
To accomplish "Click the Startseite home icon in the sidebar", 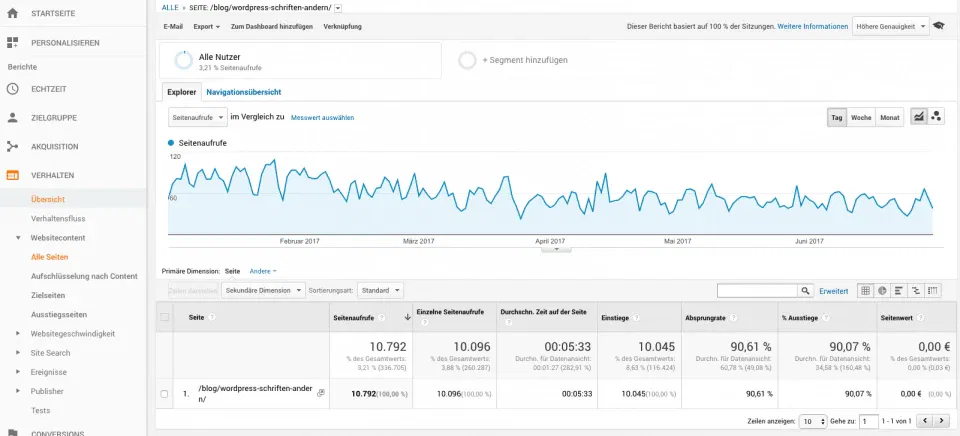I will [12, 13].
